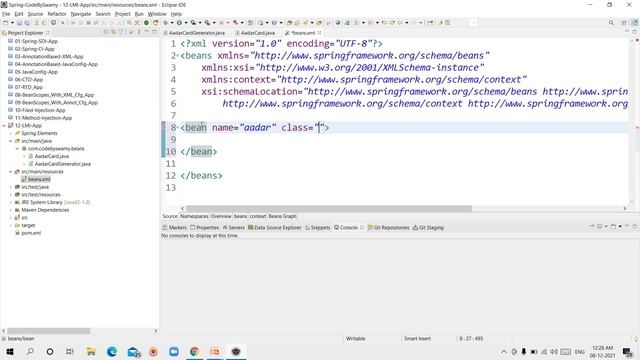Maximize the Project Explorer panel
This screenshot has height=360, width=640.
click(x=154, y=32)
